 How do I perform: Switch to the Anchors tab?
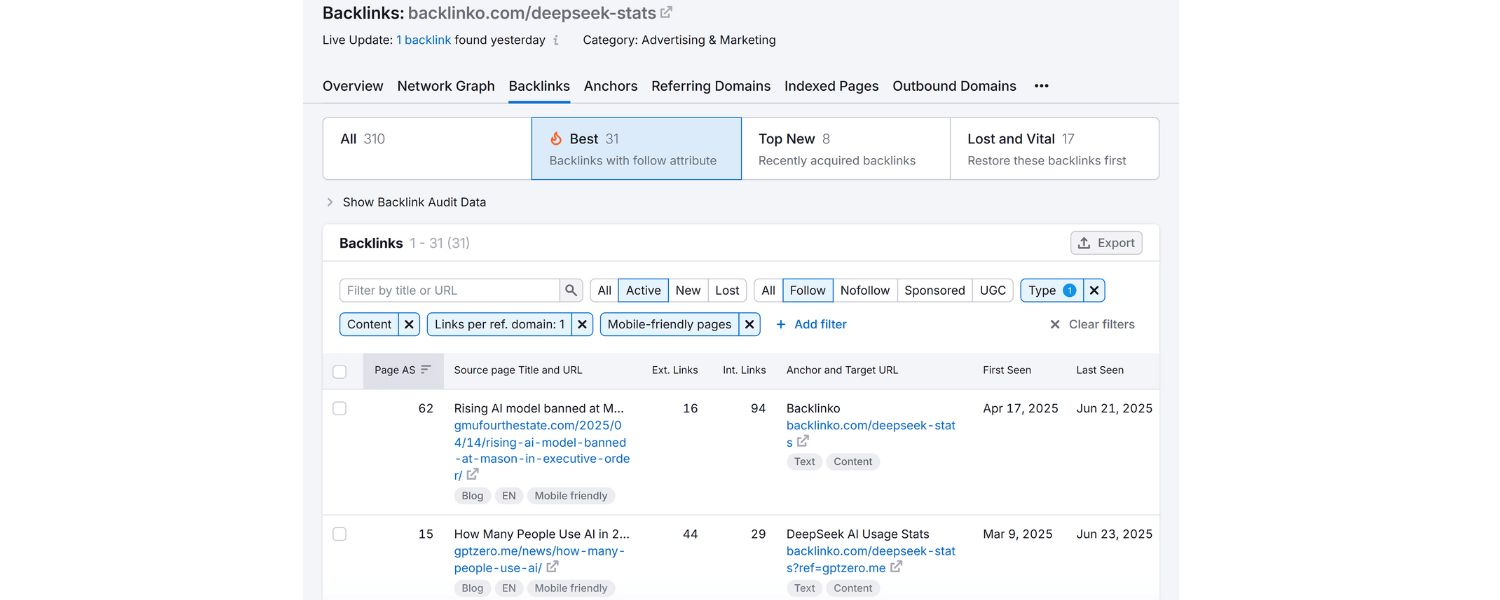pyautogui.click(x=610, y=86)
